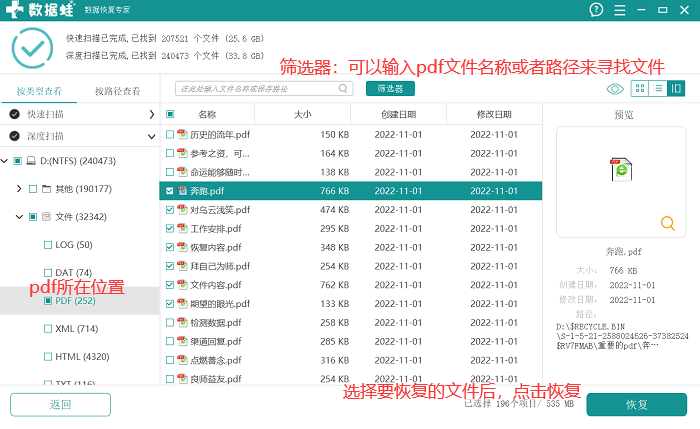This screenshot has width=700, height=429.
Task: Uncheck the box for 奔跑.pdf
Action: (170, 191)
